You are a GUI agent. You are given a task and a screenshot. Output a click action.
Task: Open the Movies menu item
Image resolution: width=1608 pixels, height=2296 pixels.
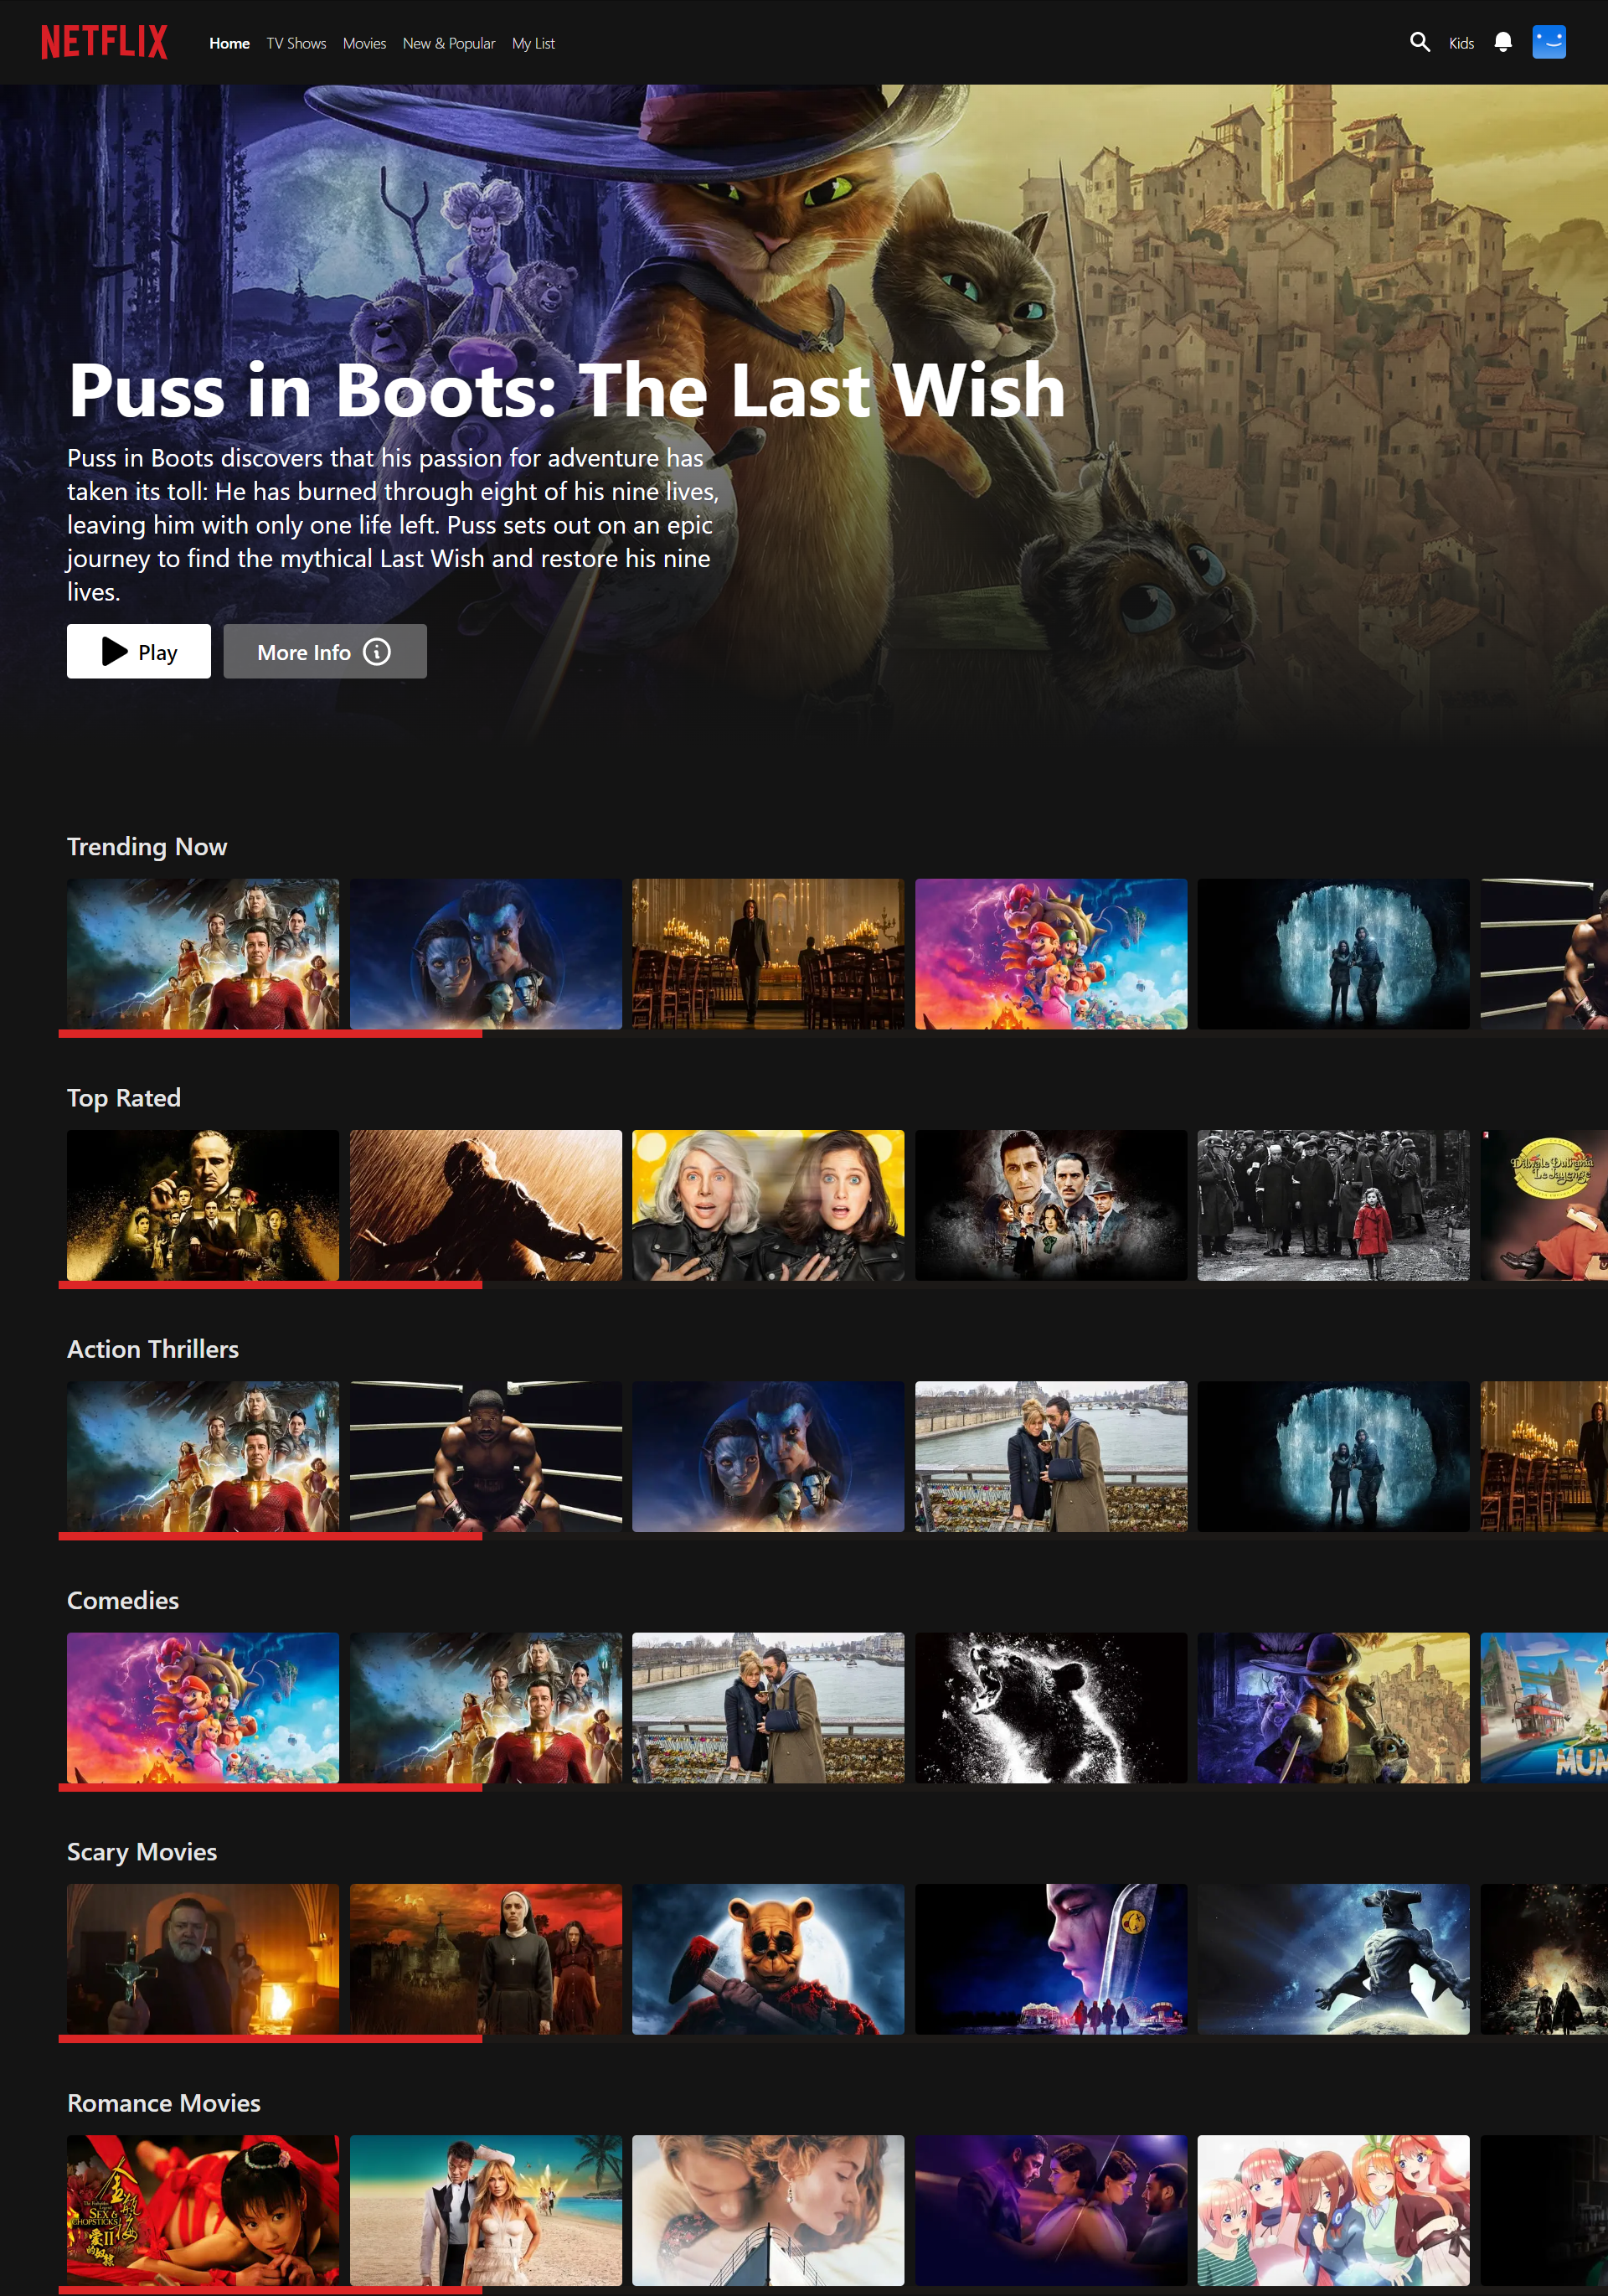pyautogui.click(x=364, y=43)
